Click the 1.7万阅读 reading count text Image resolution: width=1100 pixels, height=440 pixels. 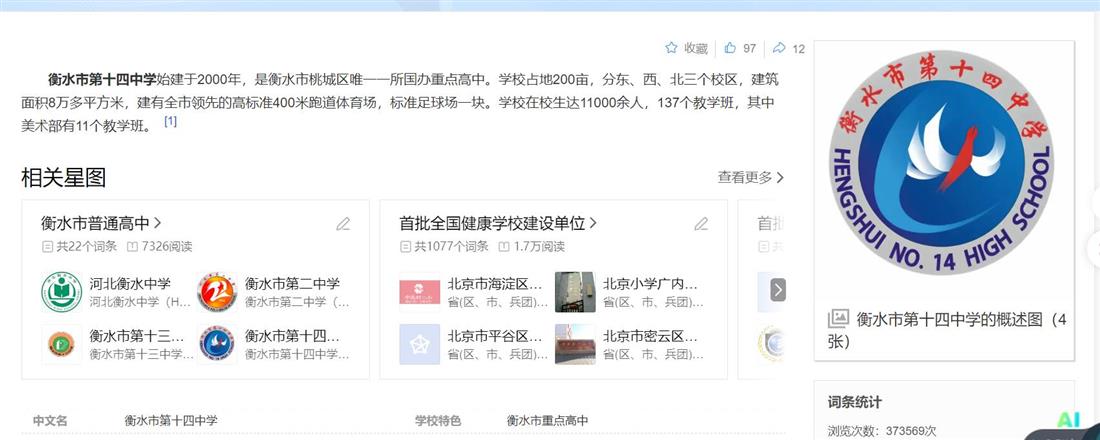coord(539,246)
